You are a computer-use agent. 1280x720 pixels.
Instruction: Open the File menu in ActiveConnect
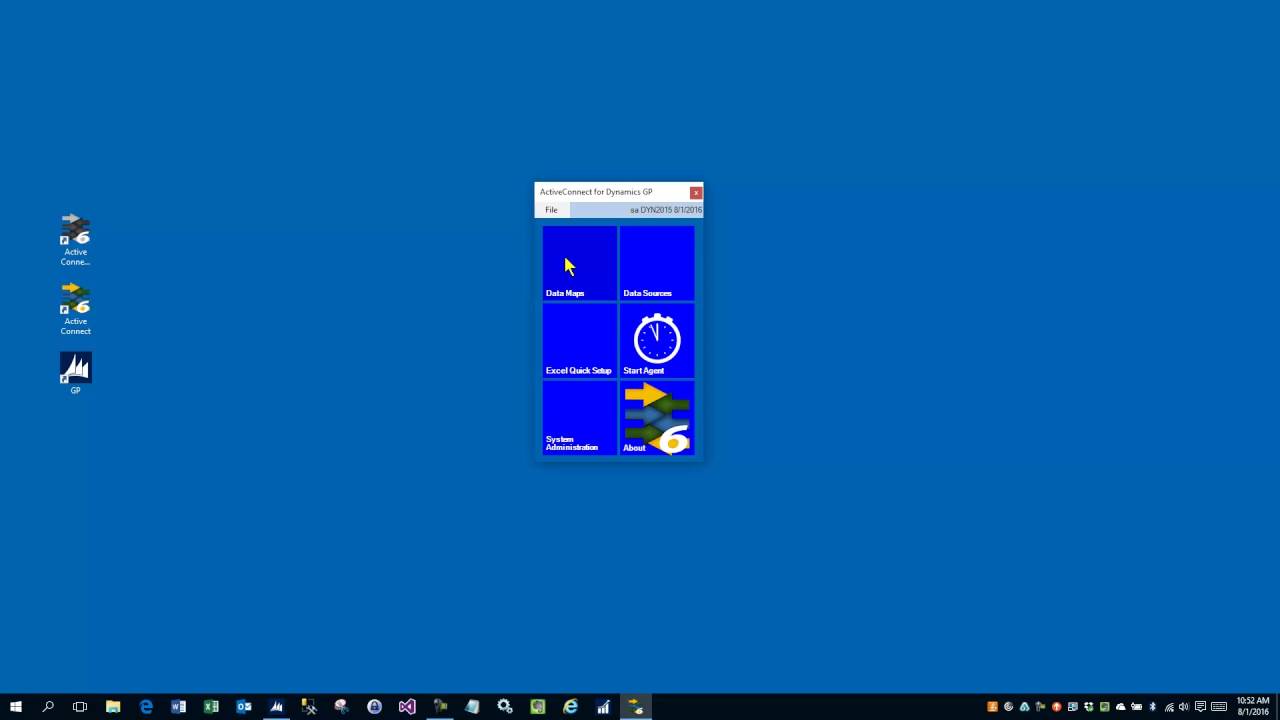551,210
